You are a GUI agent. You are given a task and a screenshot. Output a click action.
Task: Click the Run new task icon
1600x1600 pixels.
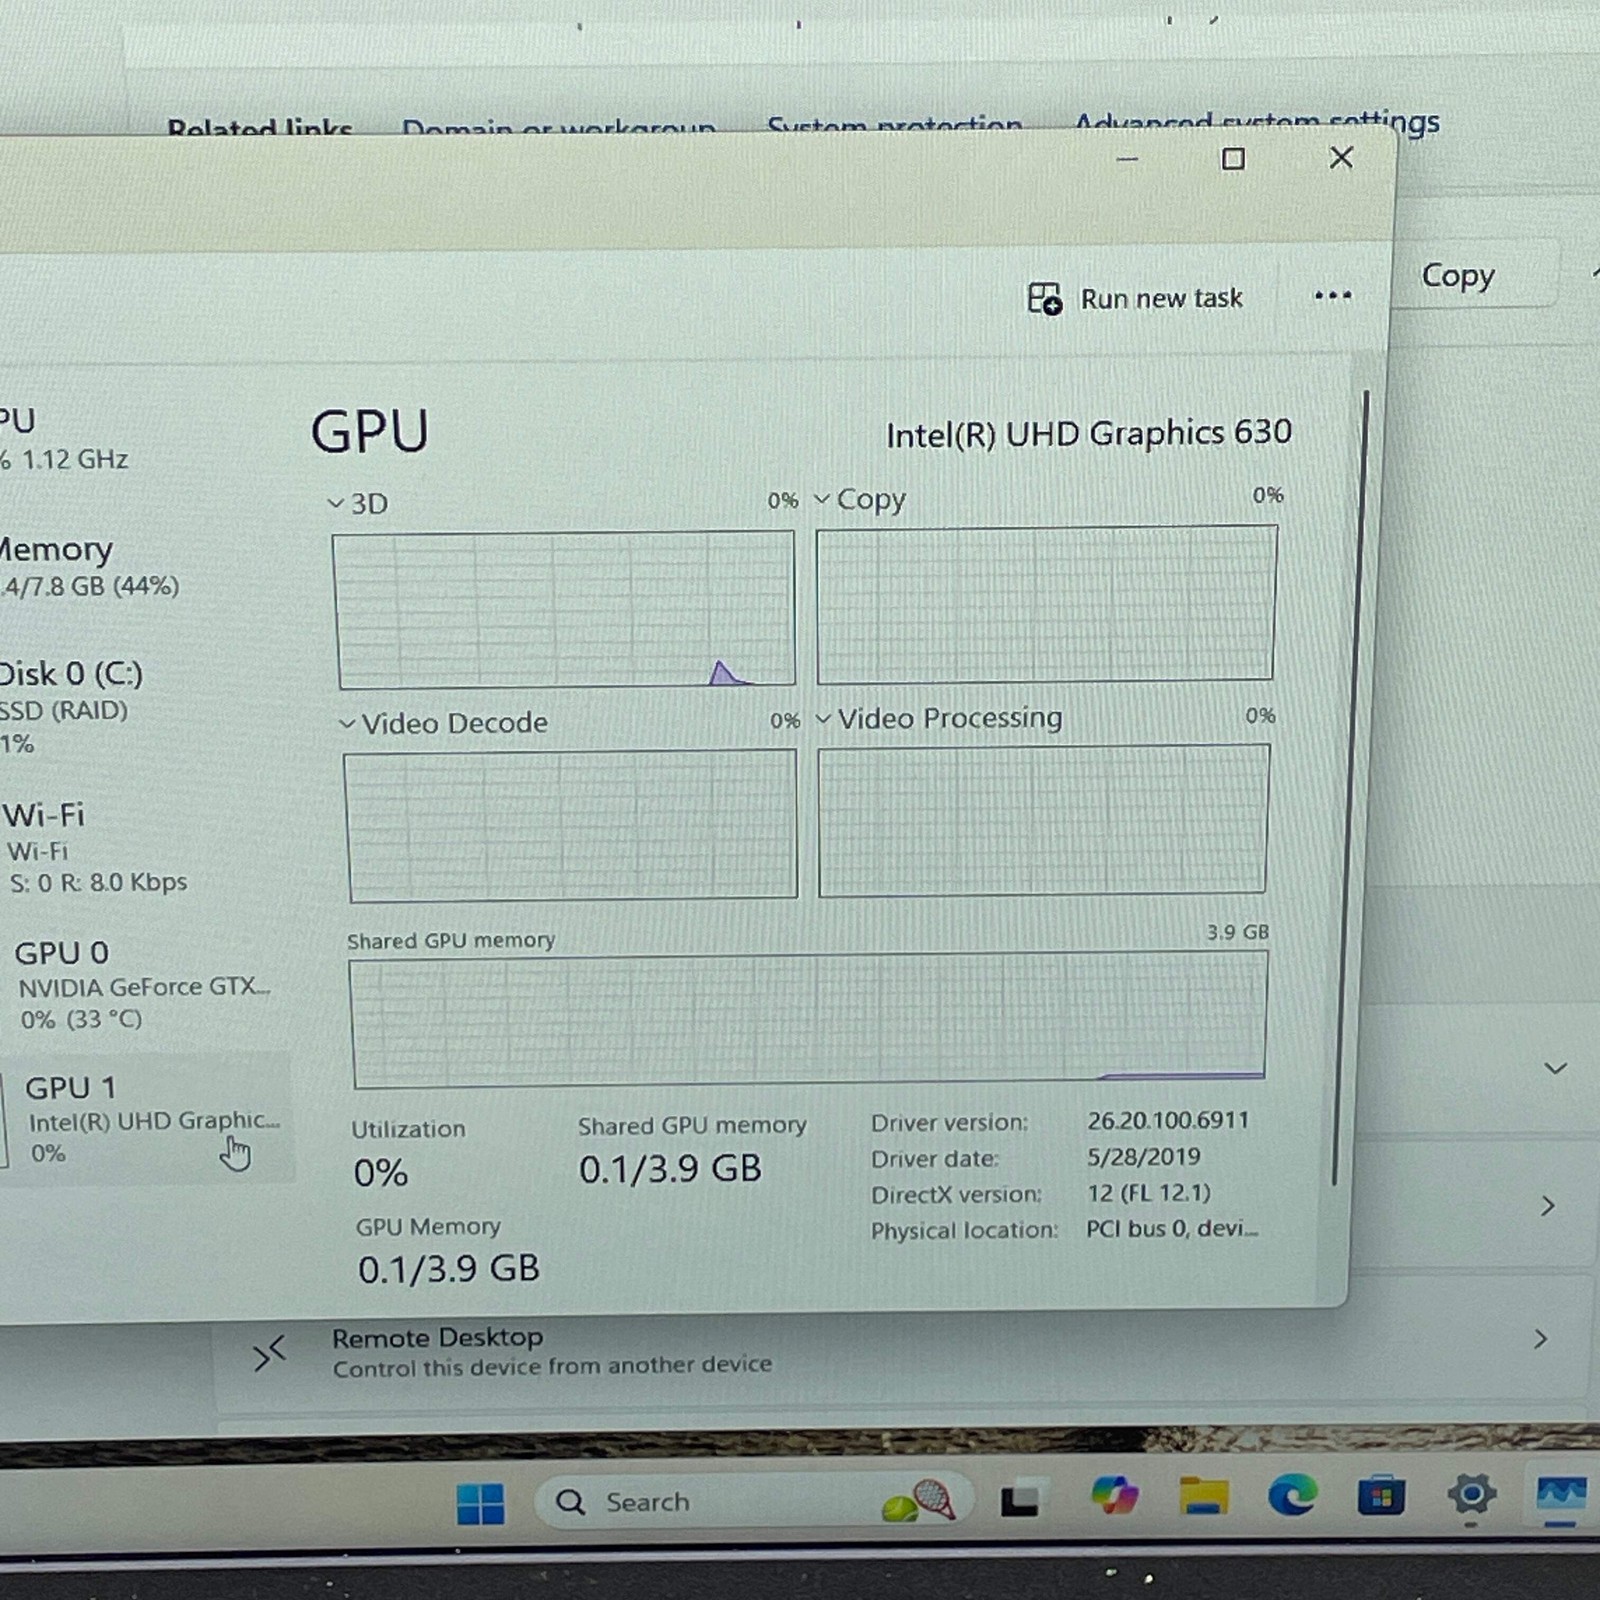pyautogui.click(x=1045, y=299)
